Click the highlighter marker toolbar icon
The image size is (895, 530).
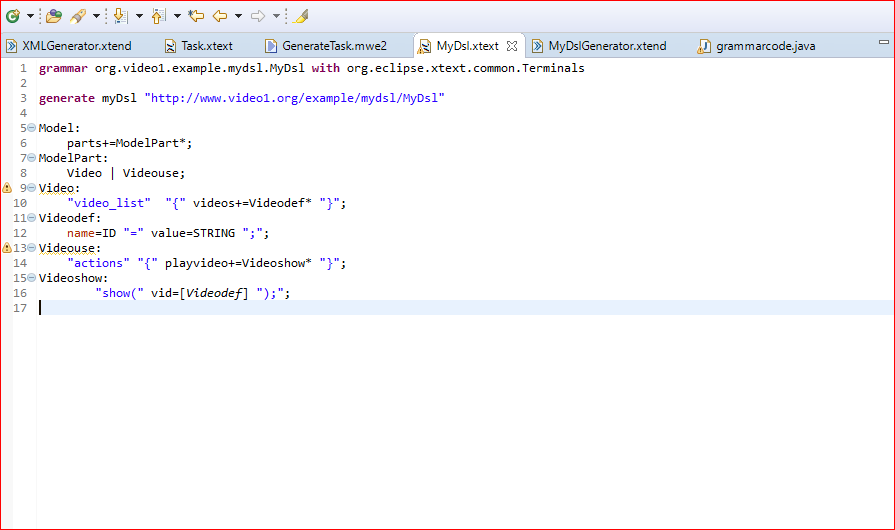coord(300,16)
